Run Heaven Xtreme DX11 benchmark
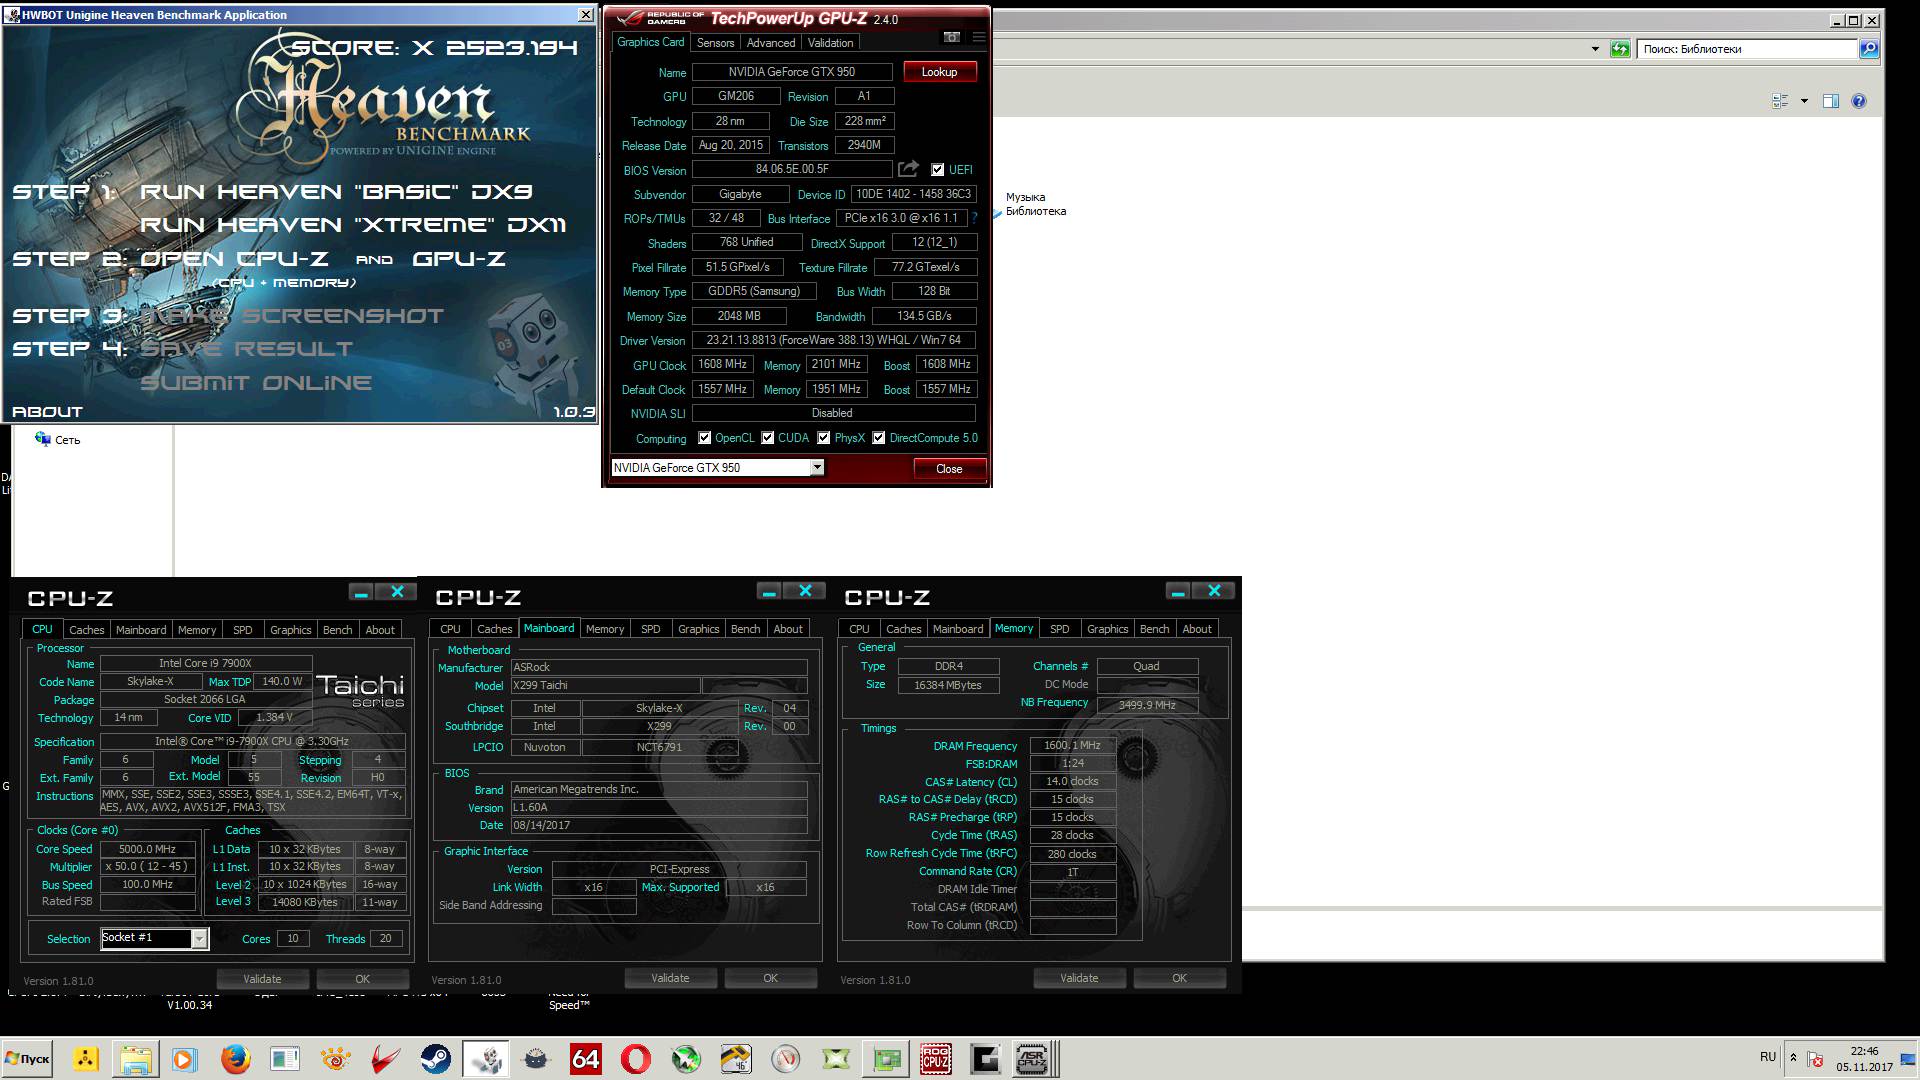 click(353, 225)
